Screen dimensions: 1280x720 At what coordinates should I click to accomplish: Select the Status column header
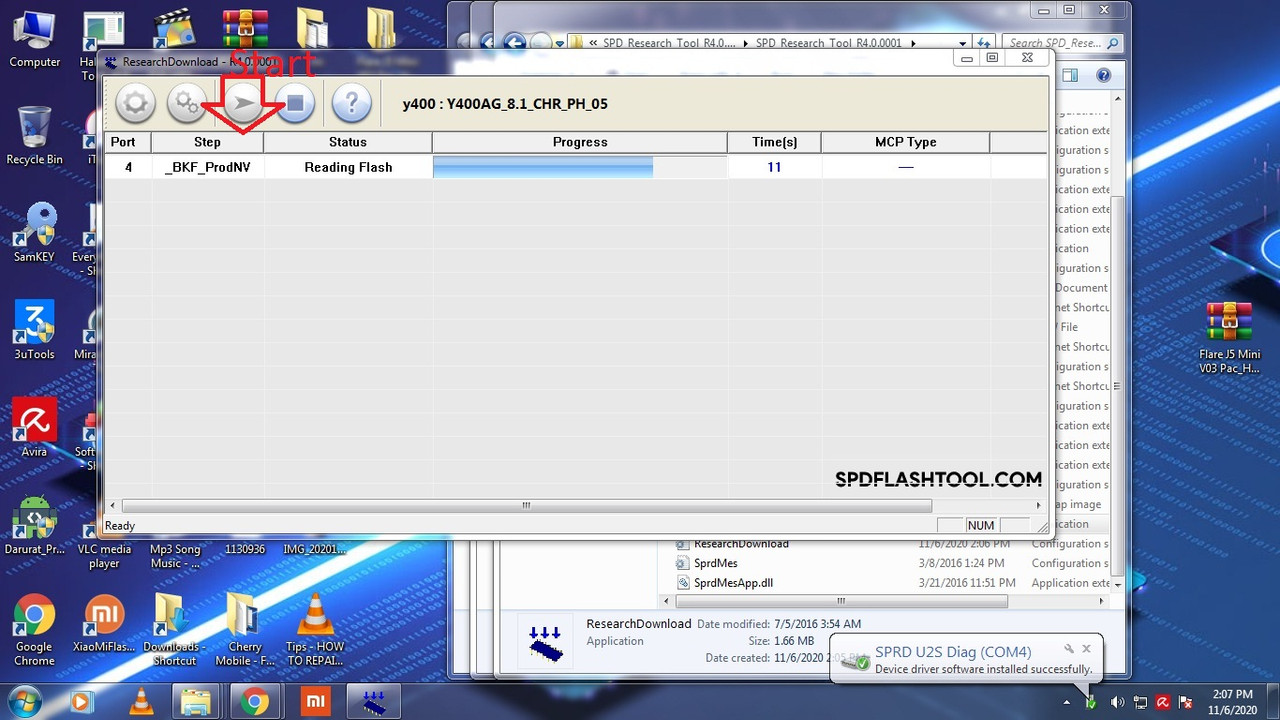pos(348,142)
